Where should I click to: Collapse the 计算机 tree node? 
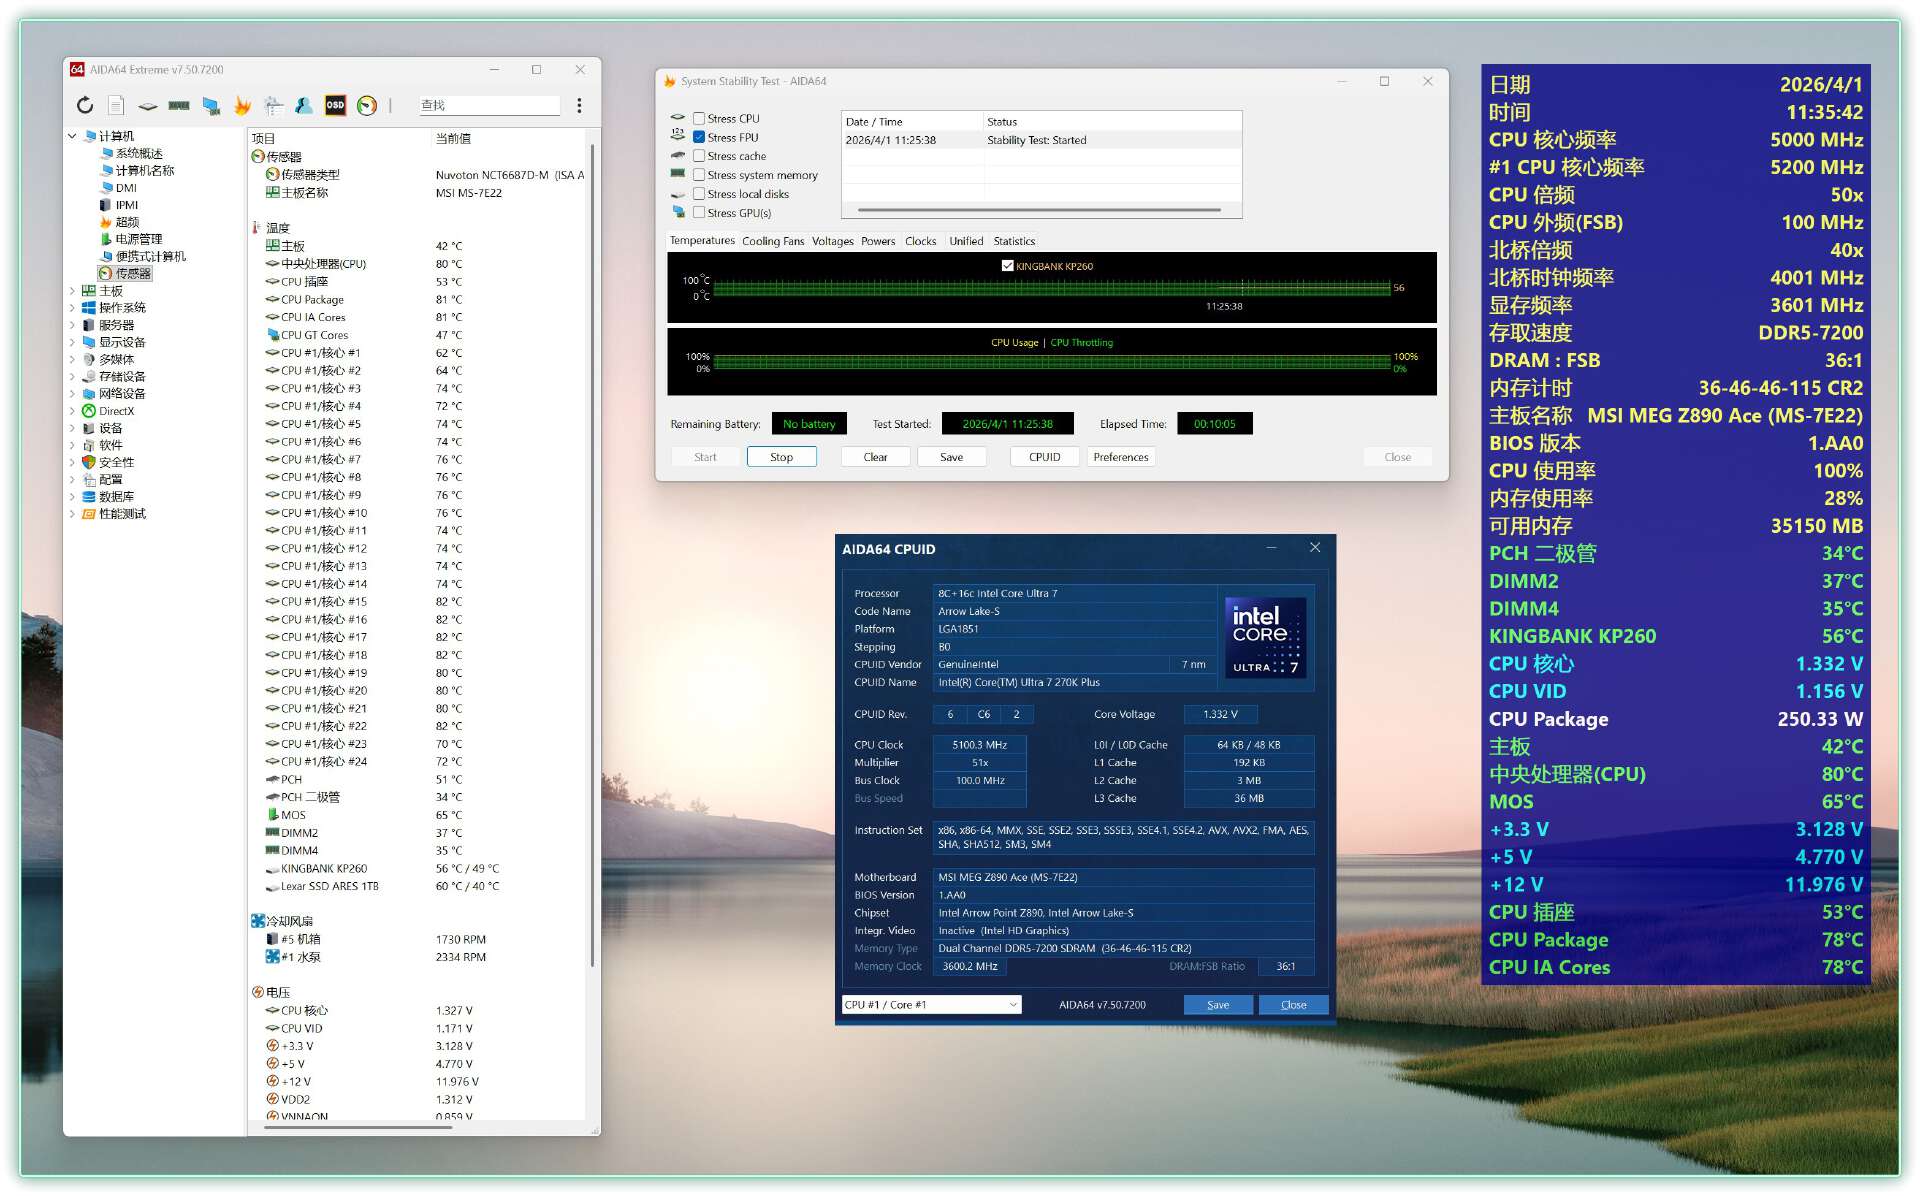[x=72, y=136]
